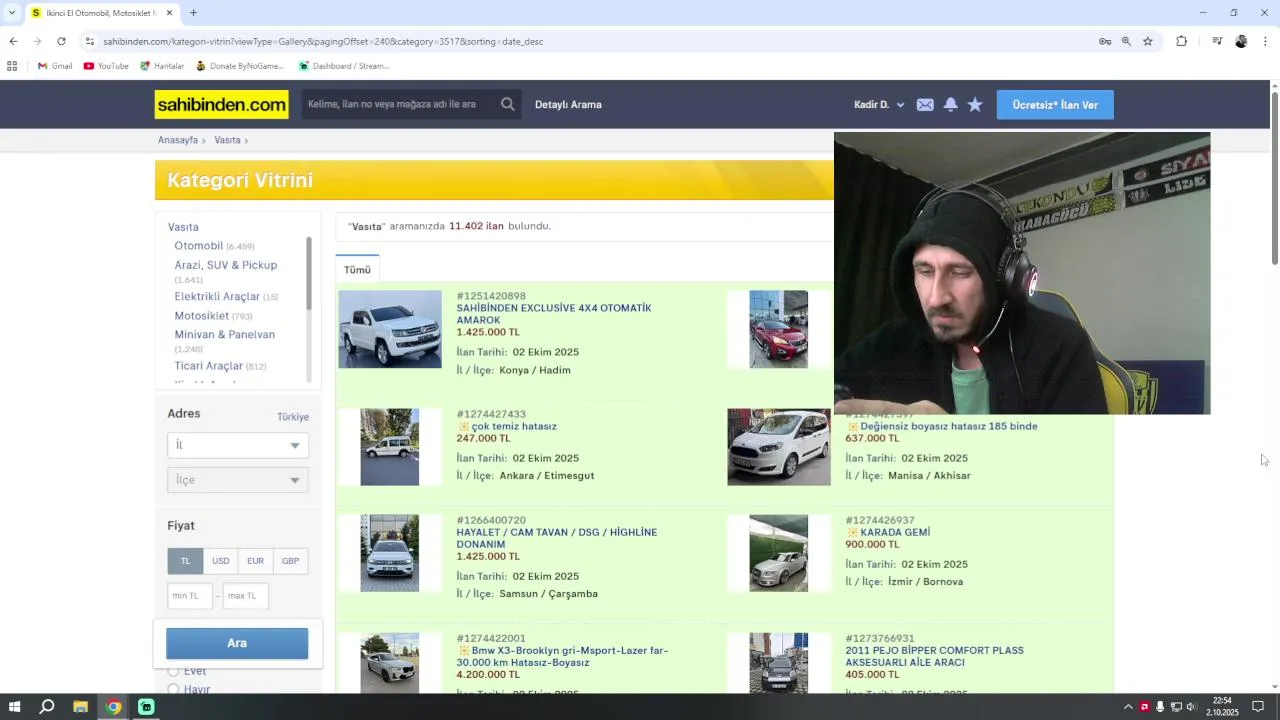Select the GBP currency toggle
Screen dimensions: 1280x720
[290, 561]
